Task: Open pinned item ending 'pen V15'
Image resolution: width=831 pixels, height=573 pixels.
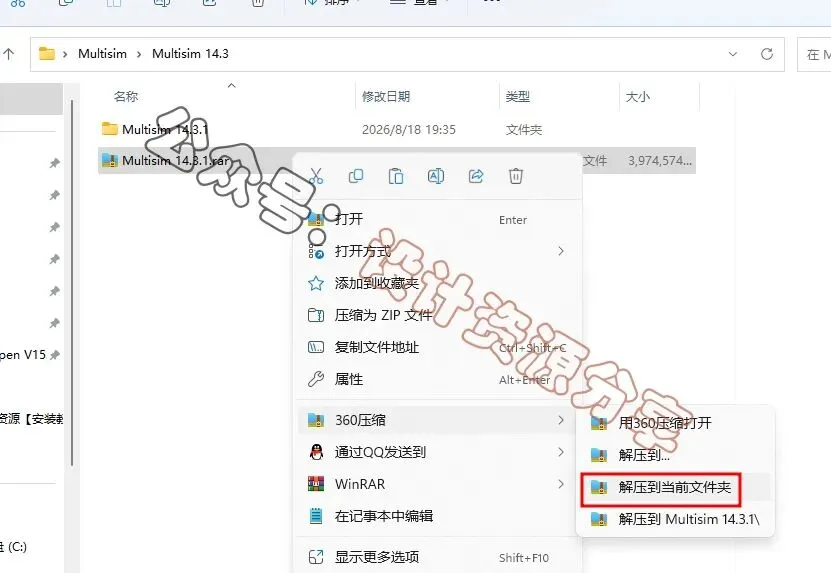Action: (24, 355)
